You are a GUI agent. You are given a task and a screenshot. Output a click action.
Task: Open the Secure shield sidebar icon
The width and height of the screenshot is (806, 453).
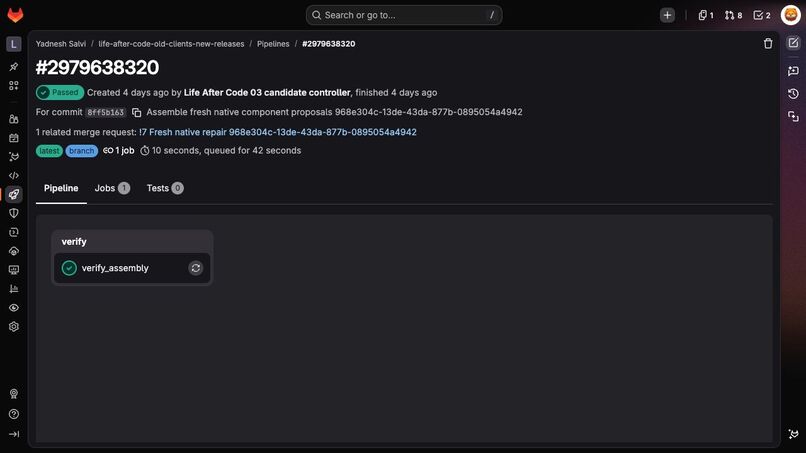(14, 213)
